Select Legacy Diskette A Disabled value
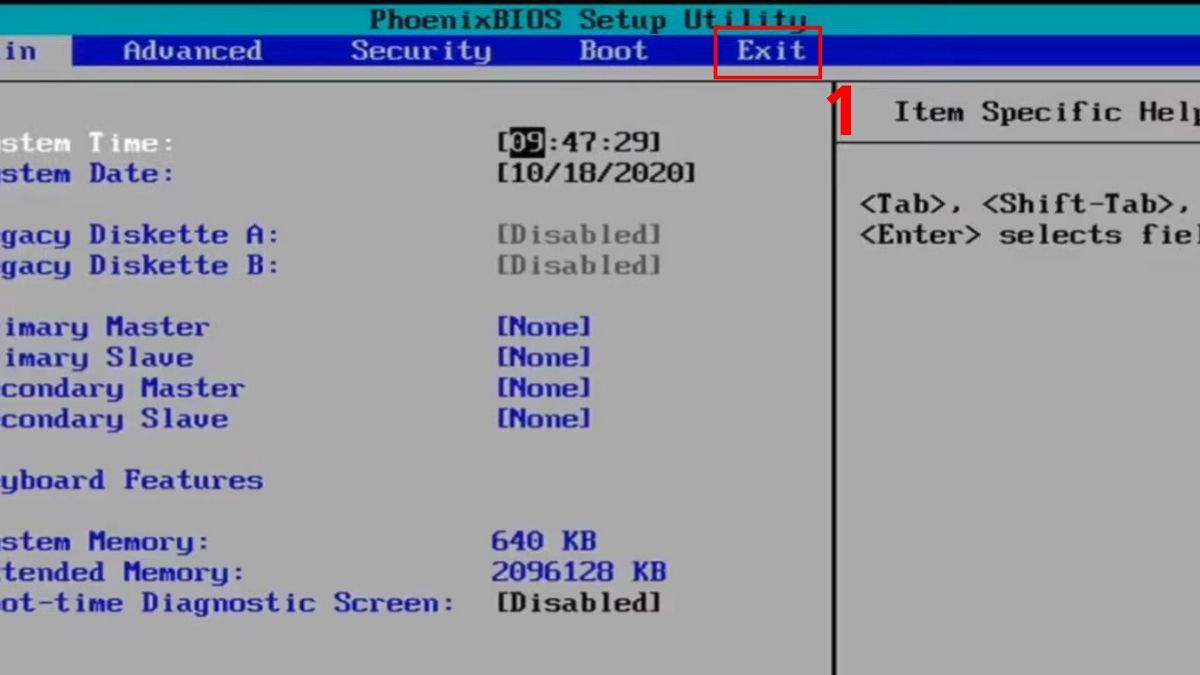Screen dimensions: 1200x675 [x=579, y=235]
